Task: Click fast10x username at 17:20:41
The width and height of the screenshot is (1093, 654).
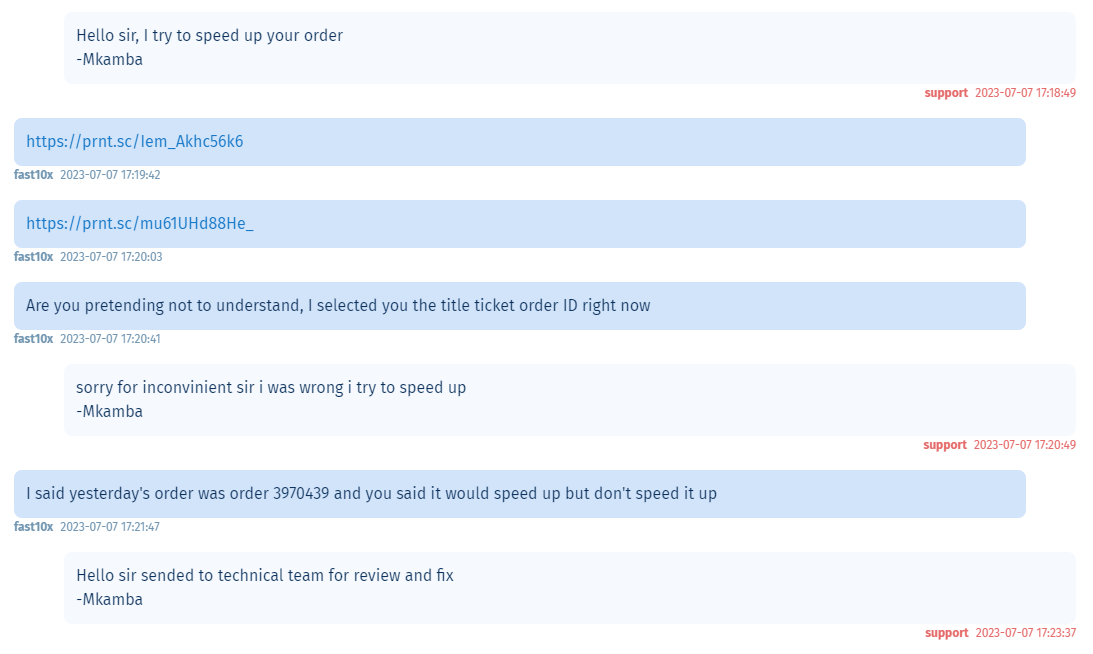Action: 33,339
